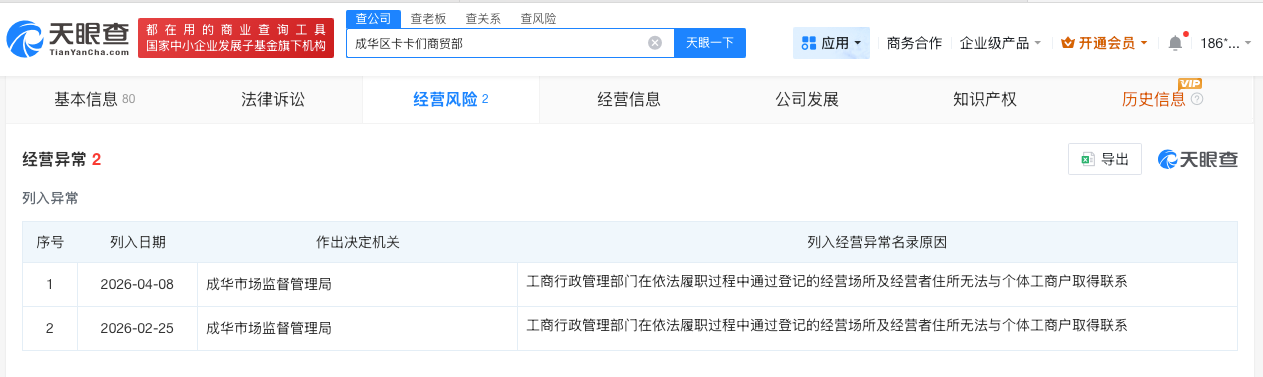Open the 商务合作 link

pyautogui.click(x=914, y=43)
